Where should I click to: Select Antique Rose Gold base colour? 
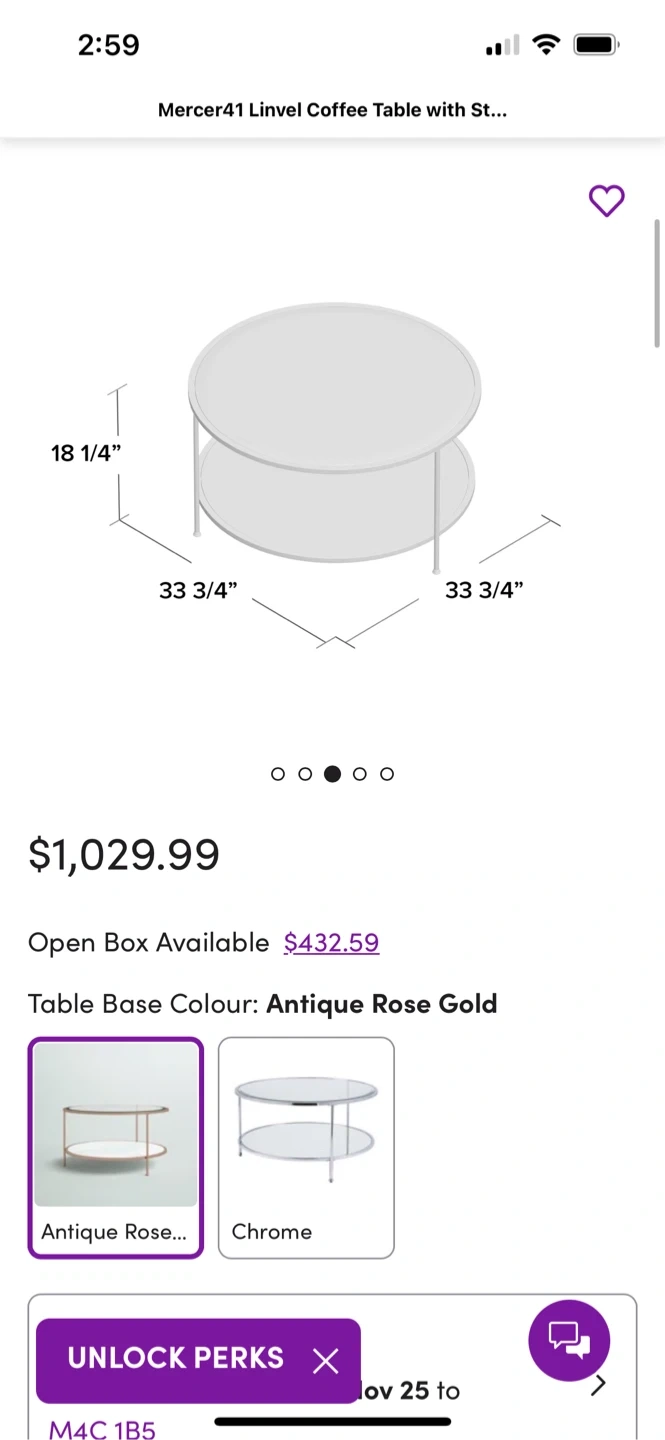(x=116, y=1147)
